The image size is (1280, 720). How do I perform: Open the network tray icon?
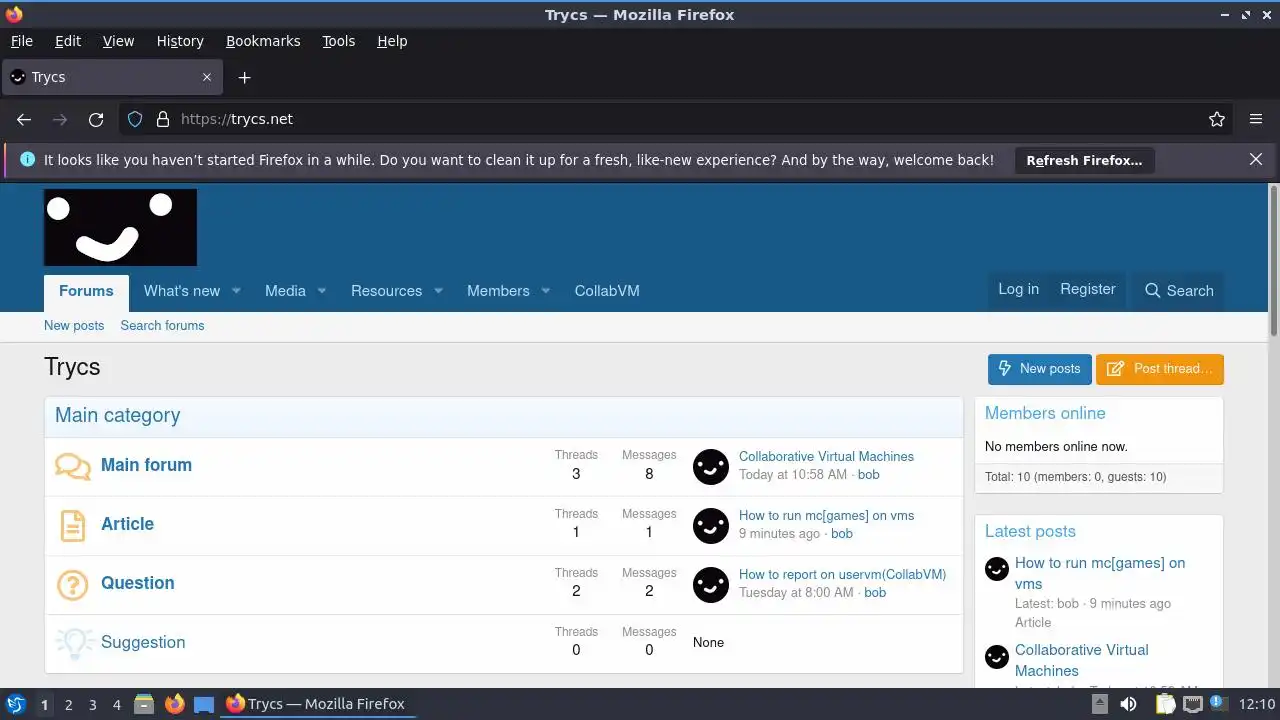coord(1192,704)
